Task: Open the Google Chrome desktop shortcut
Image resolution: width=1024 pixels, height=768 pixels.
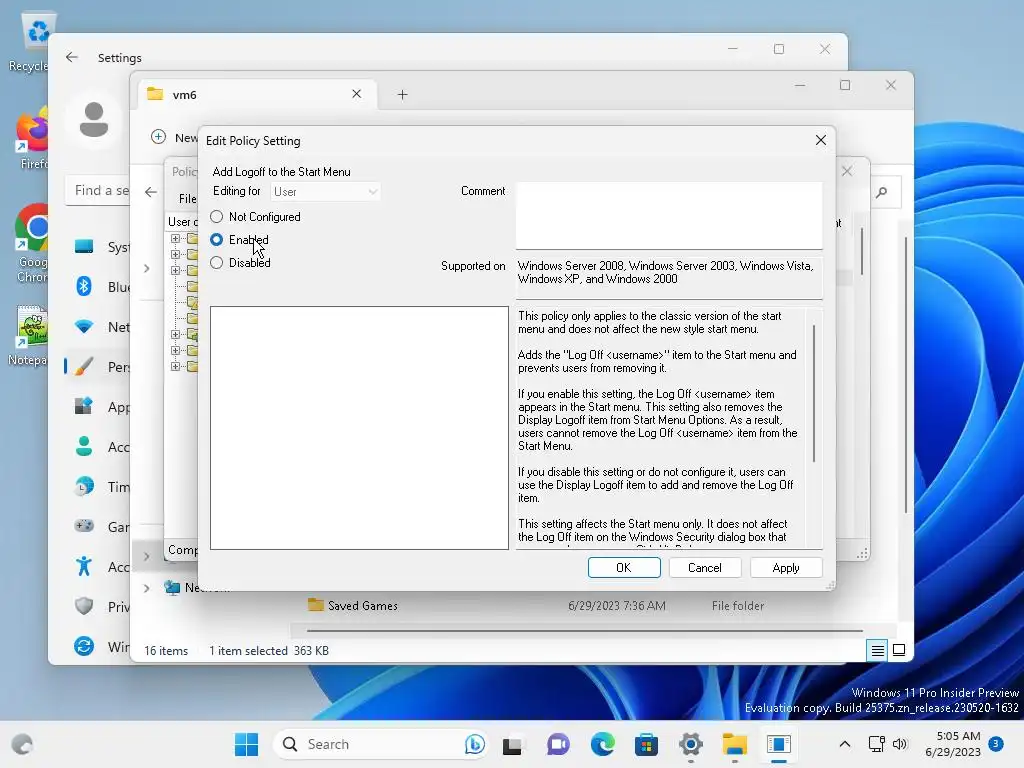Action: [32, 244]
